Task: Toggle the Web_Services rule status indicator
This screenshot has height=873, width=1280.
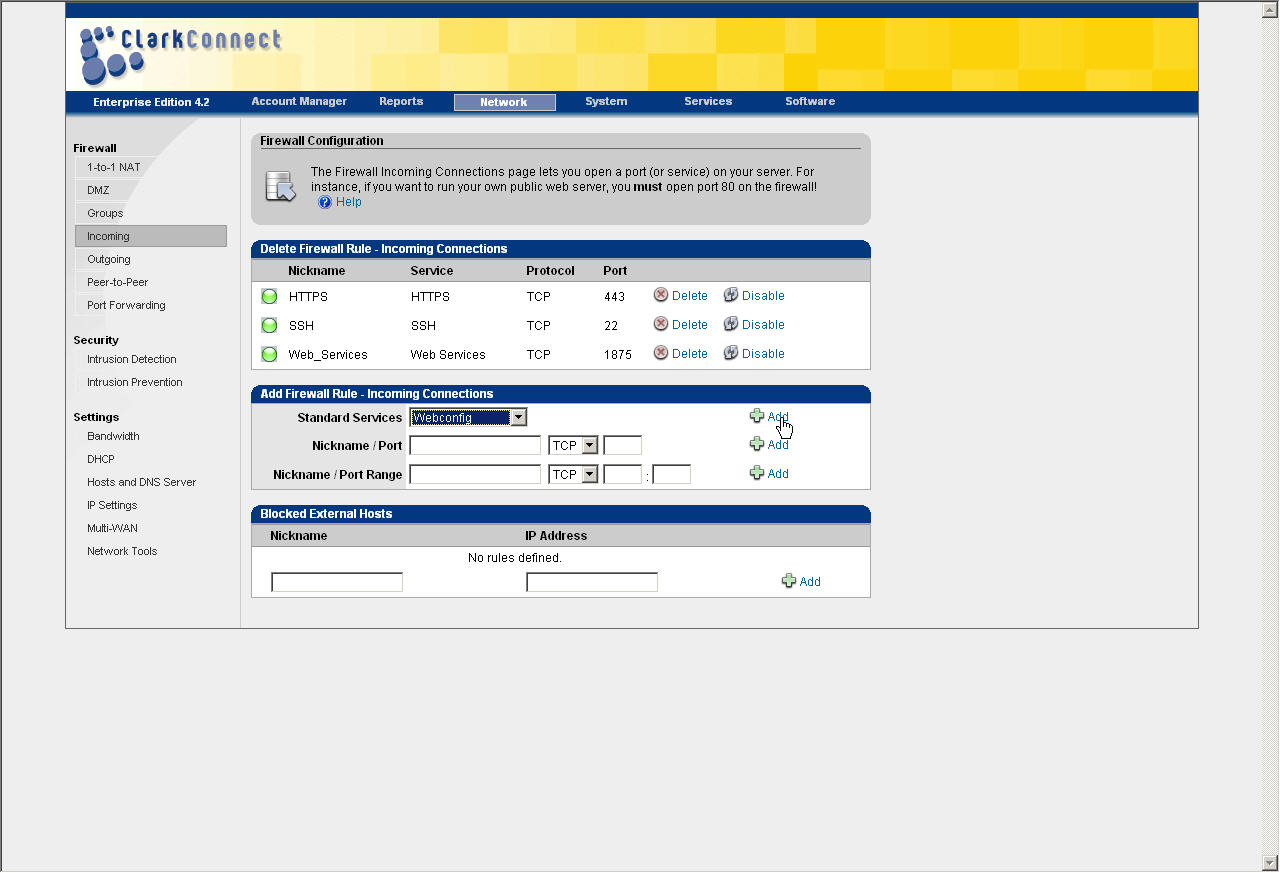Action: (x=269, y=354)
